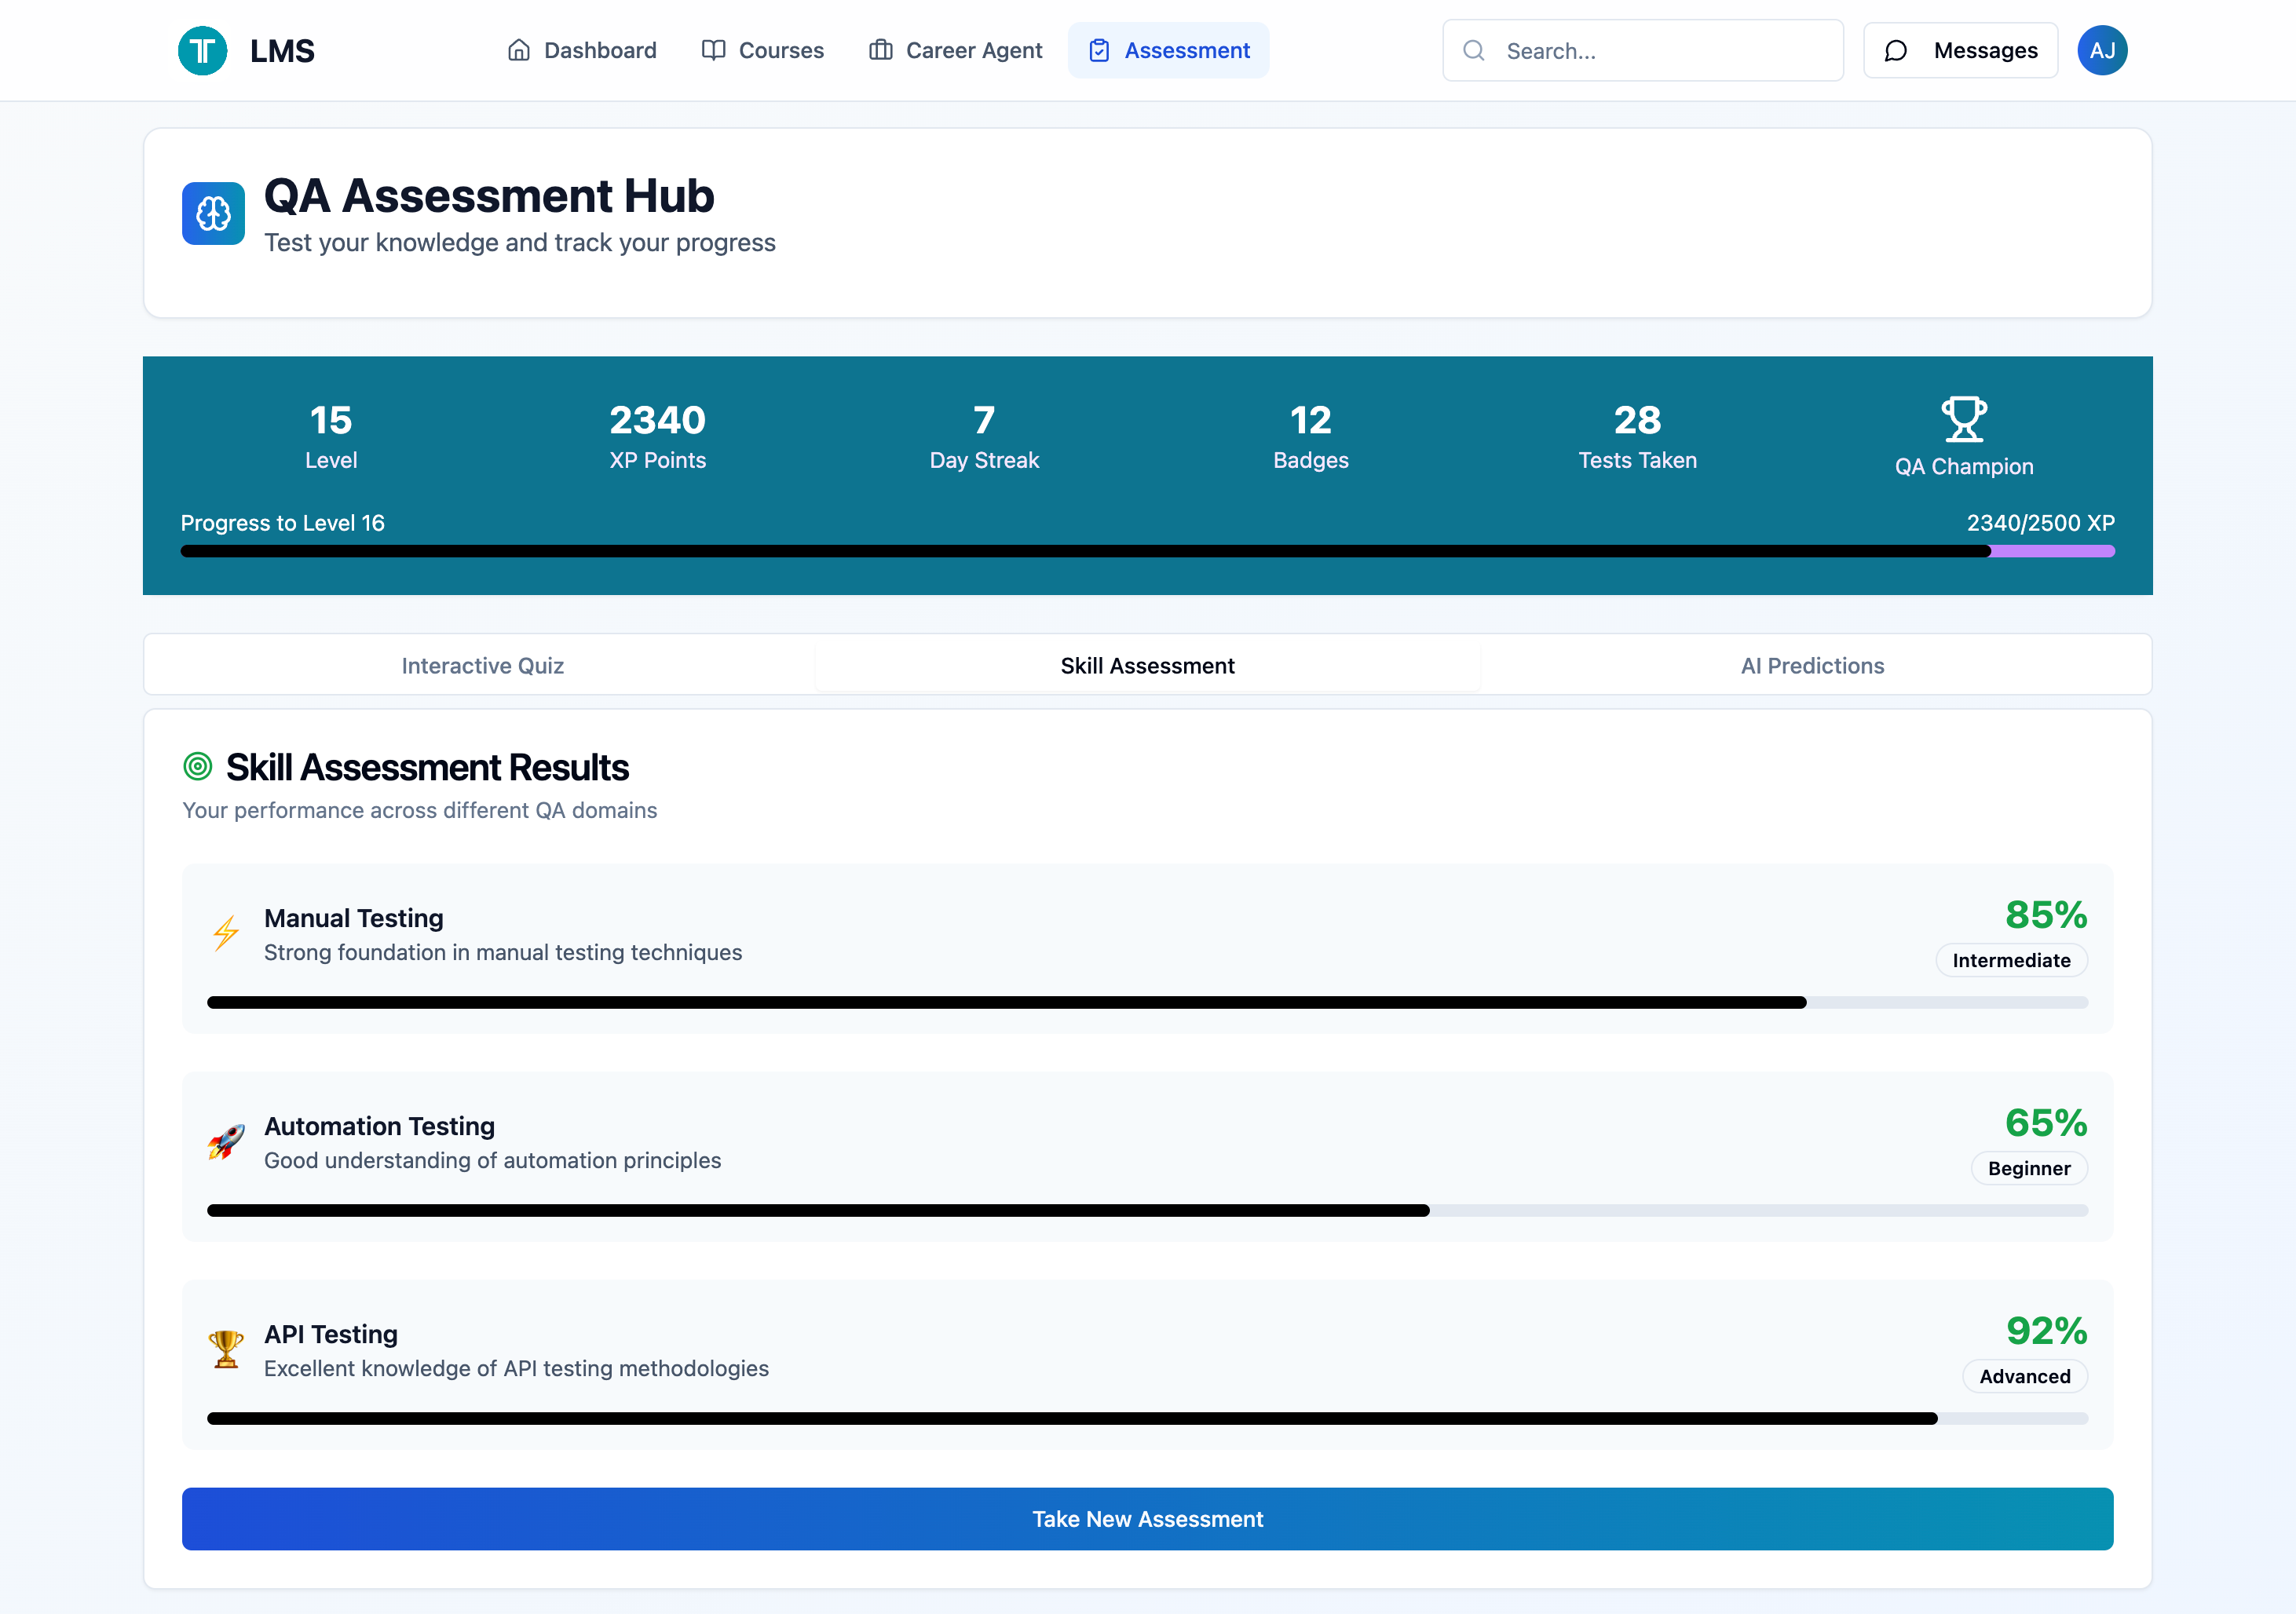
Task: Click the search magnifier icon
Action: click(x=1474, y=50)
